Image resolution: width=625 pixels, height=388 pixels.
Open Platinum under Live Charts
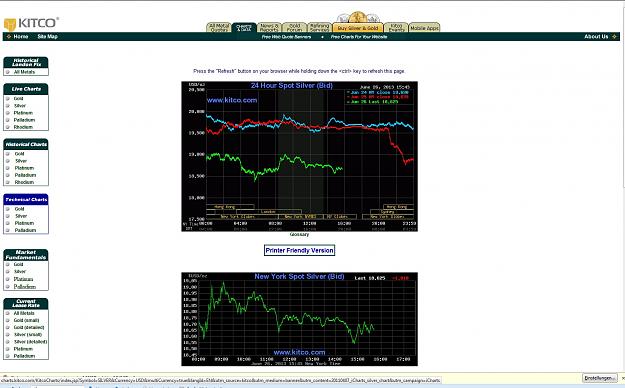(x=23, y=113)
